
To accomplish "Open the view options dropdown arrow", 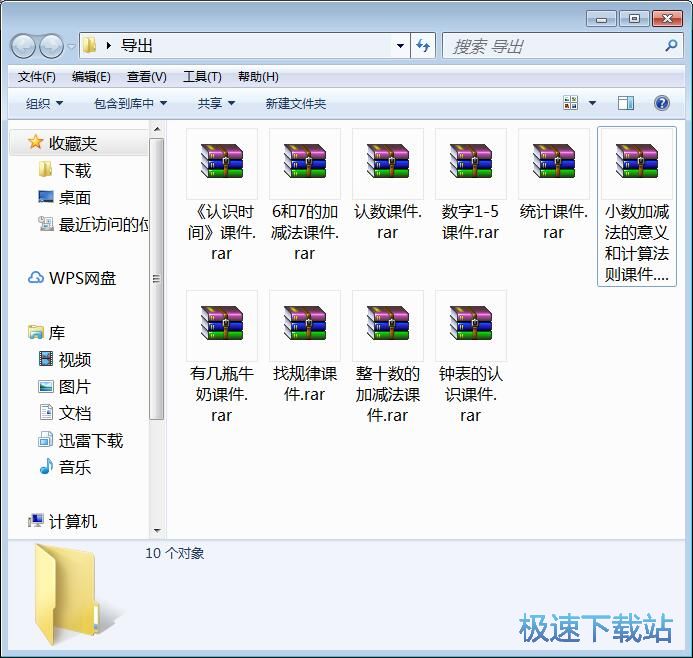I will [x=592, y=103].
